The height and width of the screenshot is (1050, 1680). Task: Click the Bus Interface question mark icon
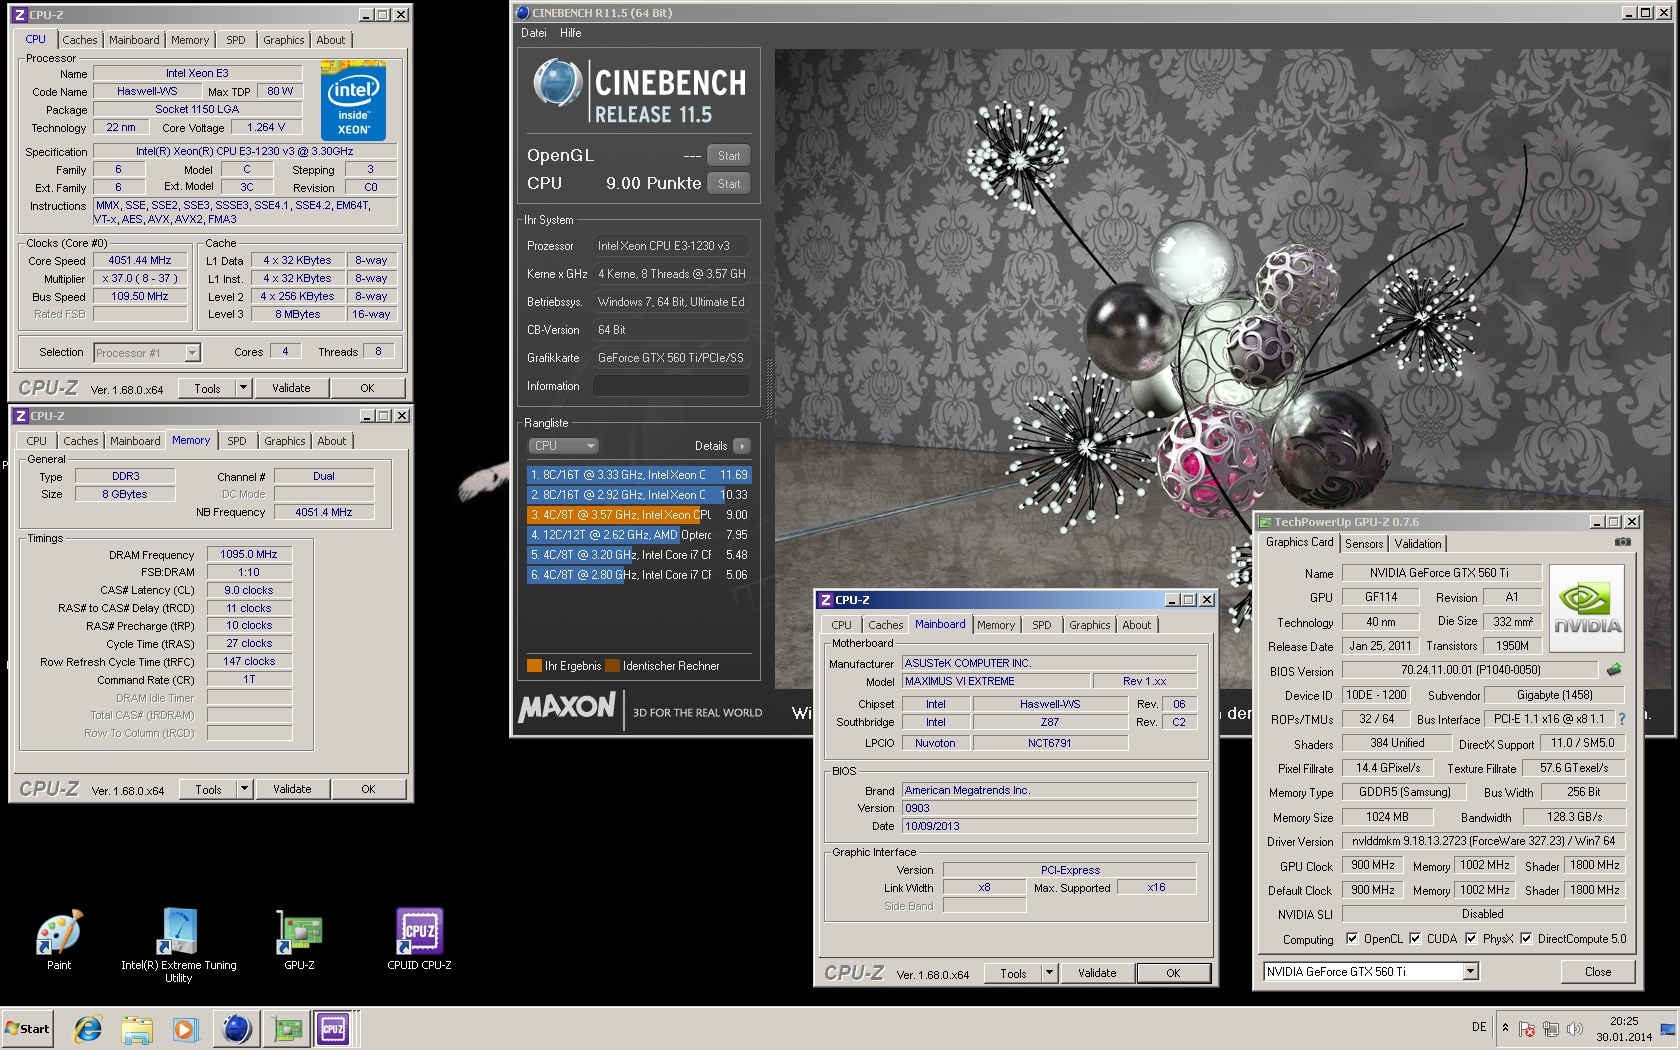coord(1621,719)
